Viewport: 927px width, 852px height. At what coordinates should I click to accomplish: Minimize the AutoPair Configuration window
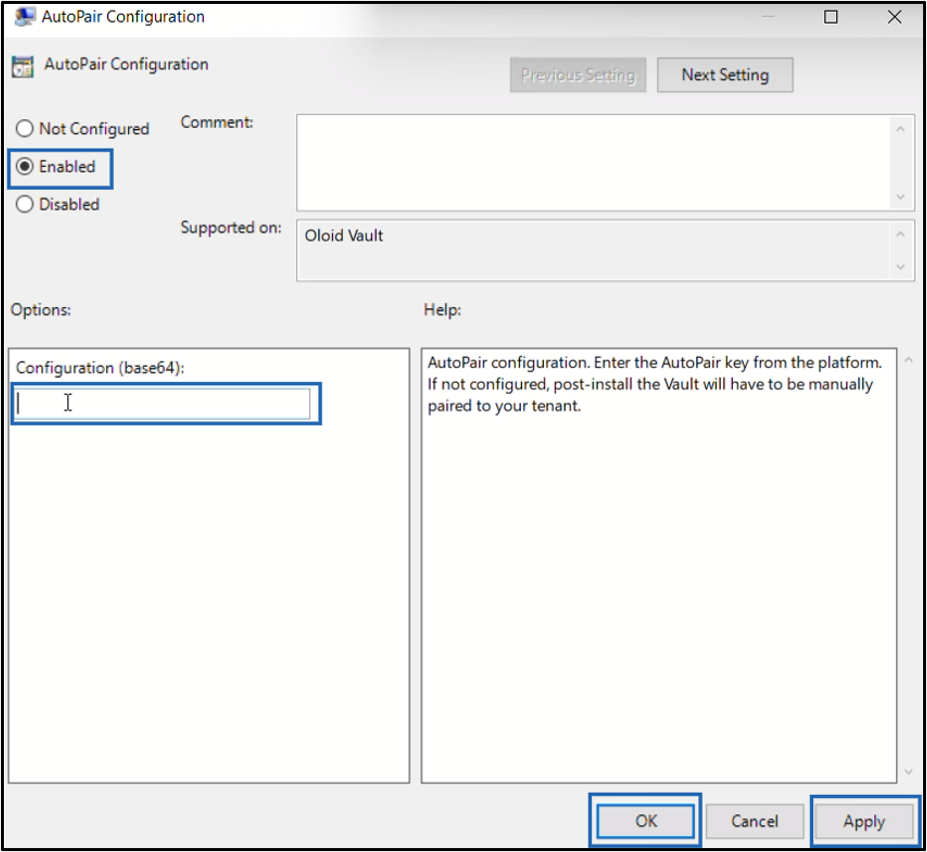pyautogui.click(x=768, y=17)
